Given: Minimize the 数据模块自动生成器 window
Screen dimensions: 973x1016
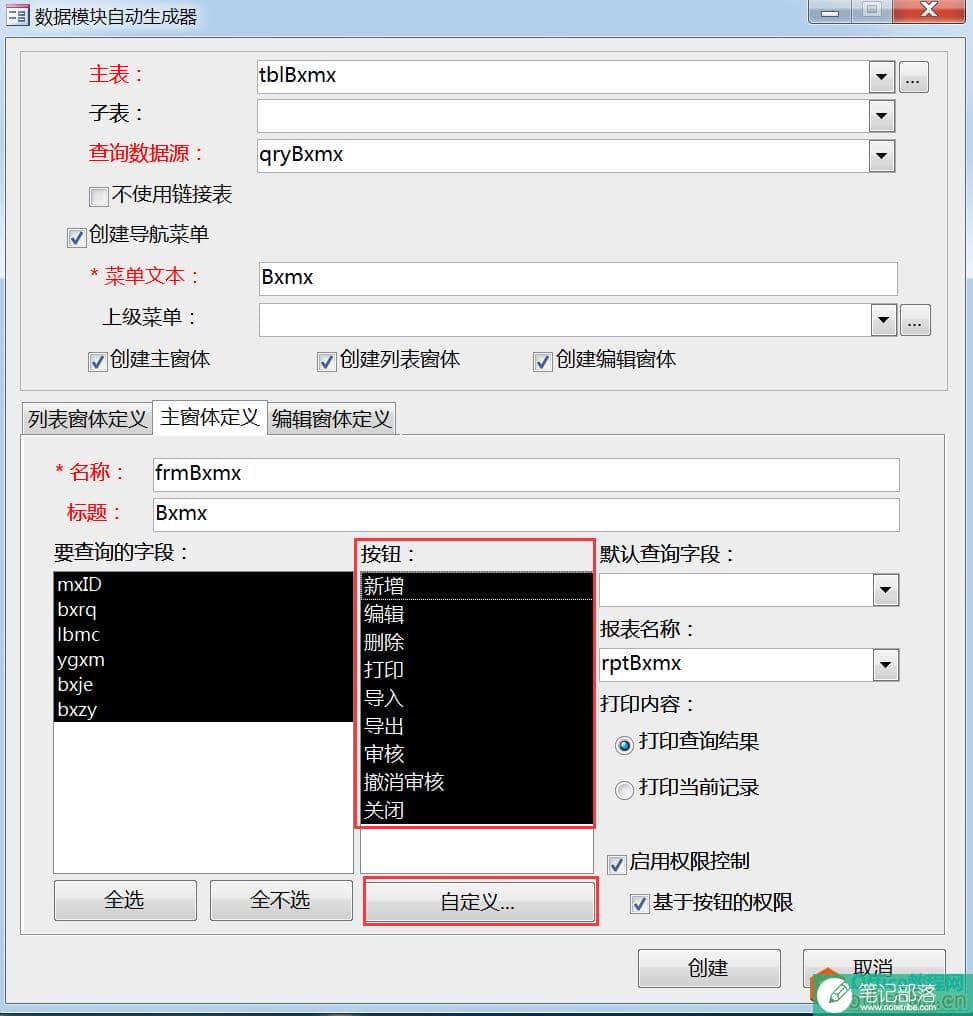Looking at the screenshot, I should pyautogui.click(x=830, y=10).
